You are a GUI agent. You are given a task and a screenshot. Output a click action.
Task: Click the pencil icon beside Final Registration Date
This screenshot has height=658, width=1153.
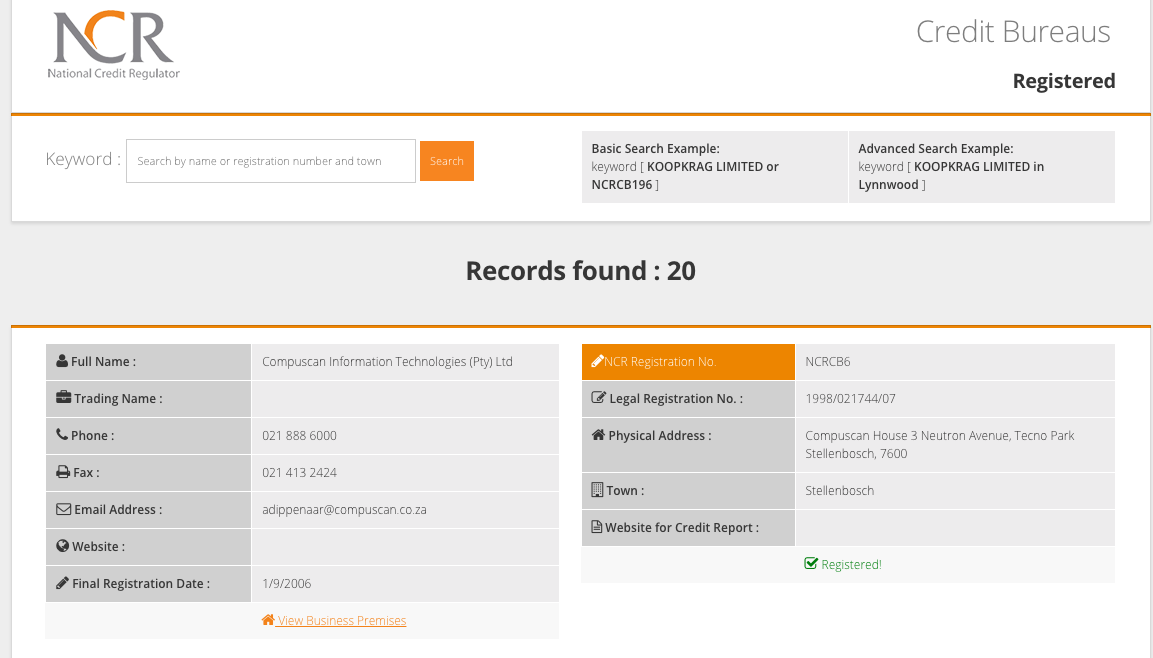63,583
